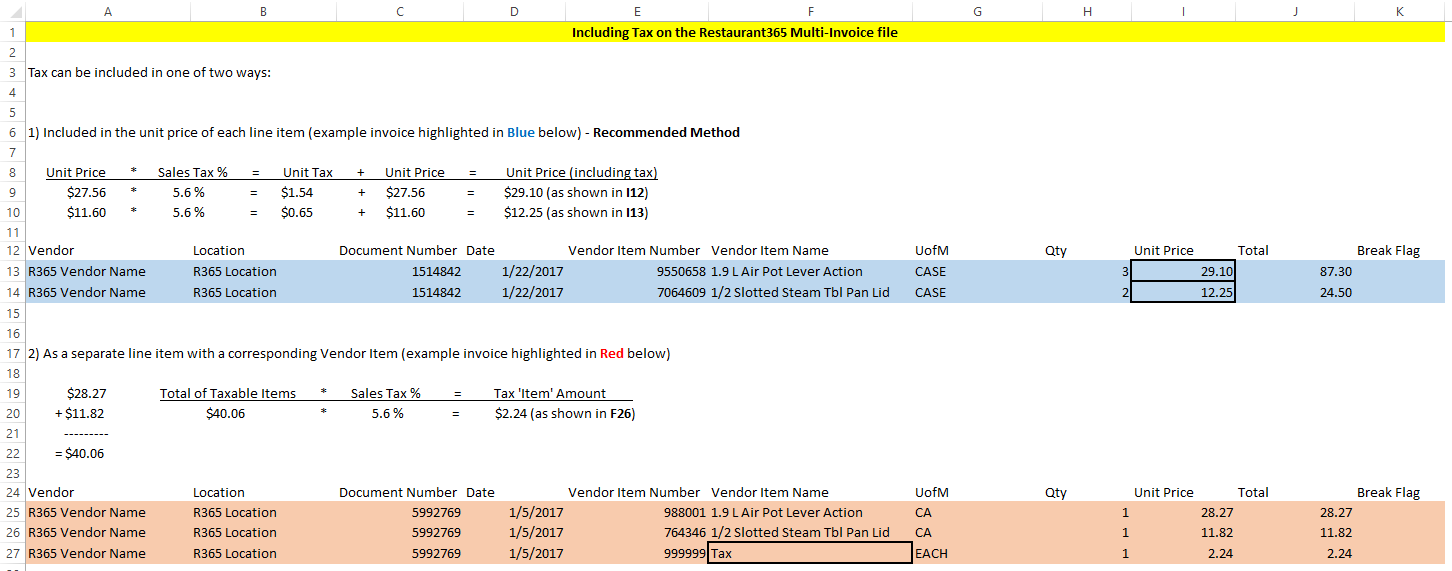Screen dimensions: 1452x571
Task: Click the Recommended Method line in row 6
Action: (384, 132)
